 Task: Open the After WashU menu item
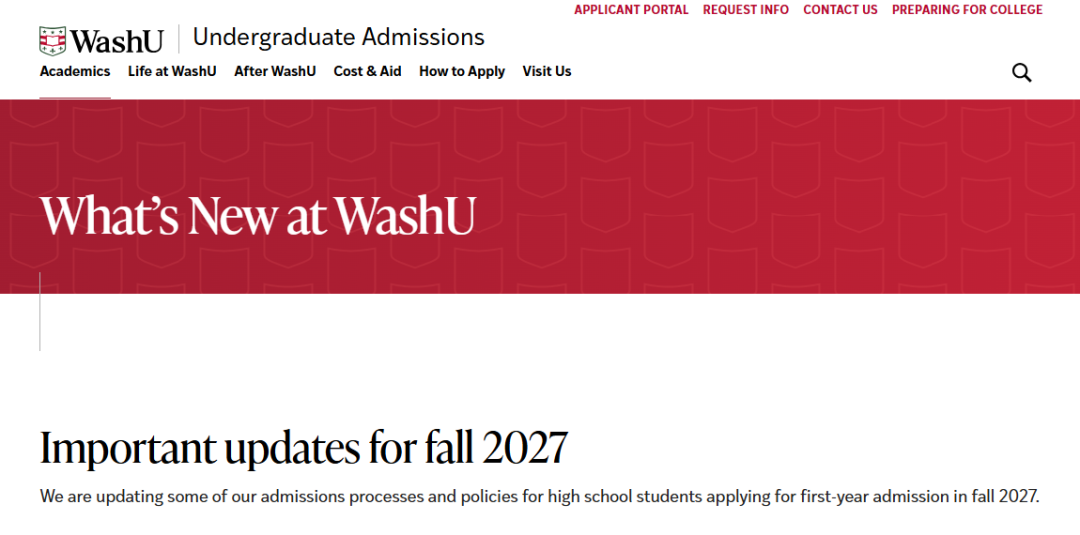(275, 71)
